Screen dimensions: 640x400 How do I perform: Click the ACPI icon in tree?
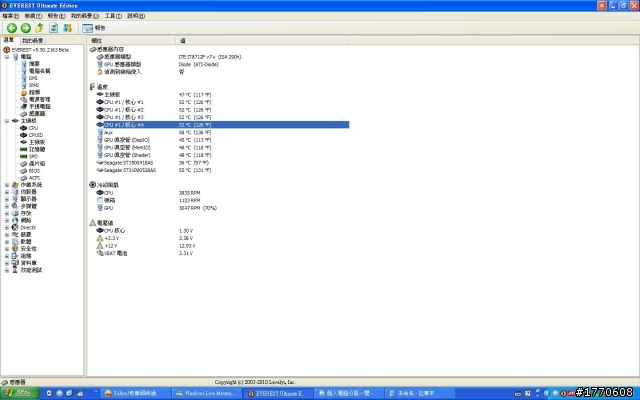point(23,178)
